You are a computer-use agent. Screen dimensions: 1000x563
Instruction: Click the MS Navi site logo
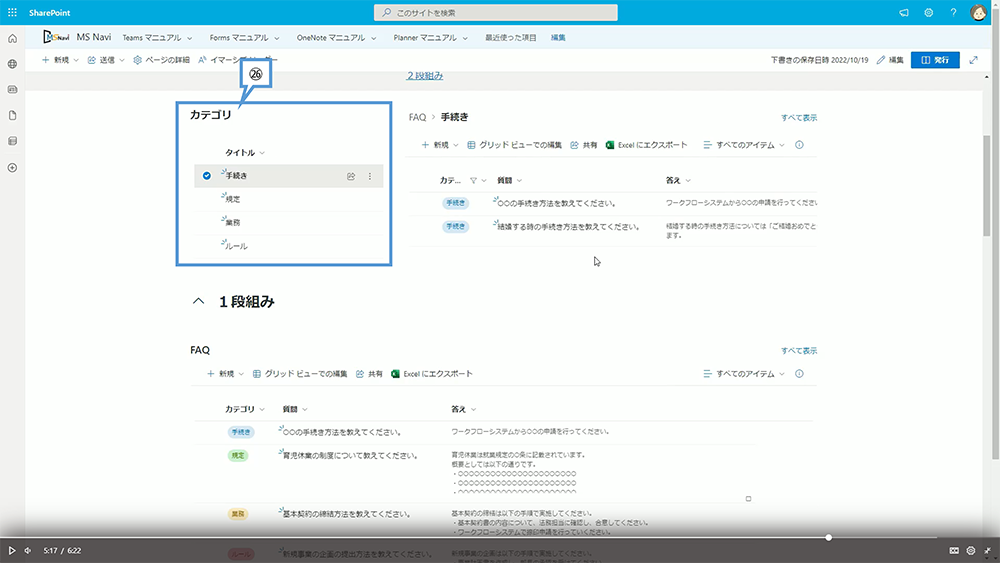point(55,37)
